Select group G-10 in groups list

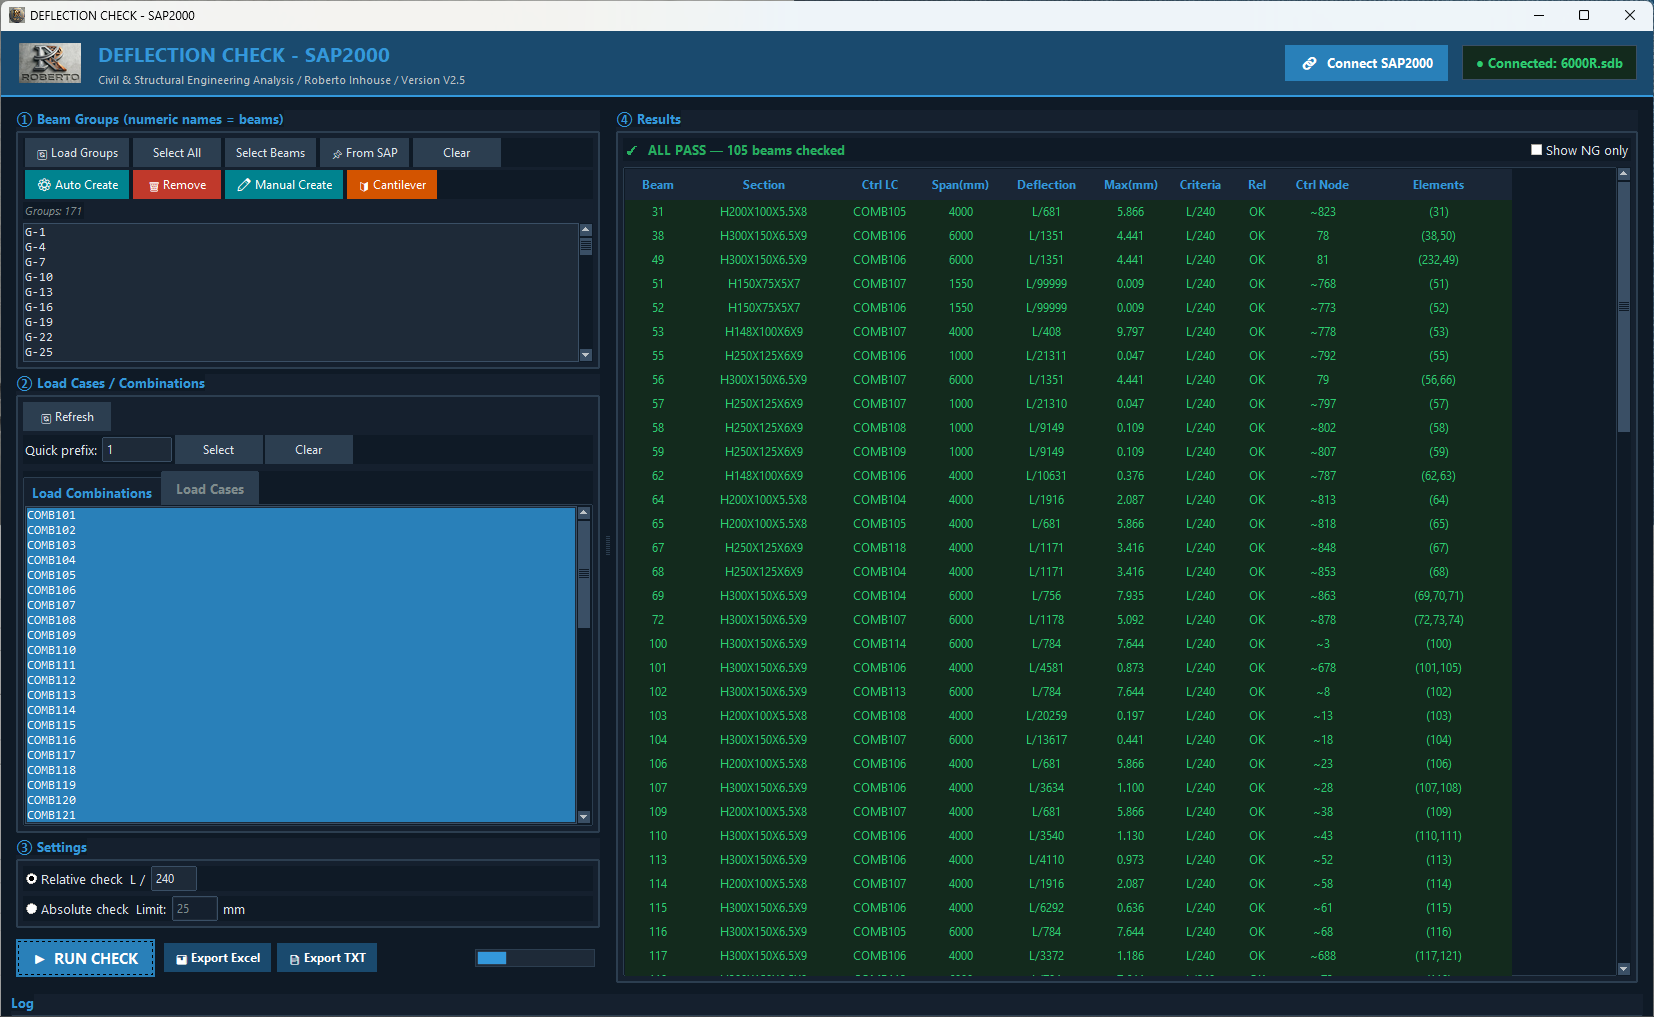301,277
